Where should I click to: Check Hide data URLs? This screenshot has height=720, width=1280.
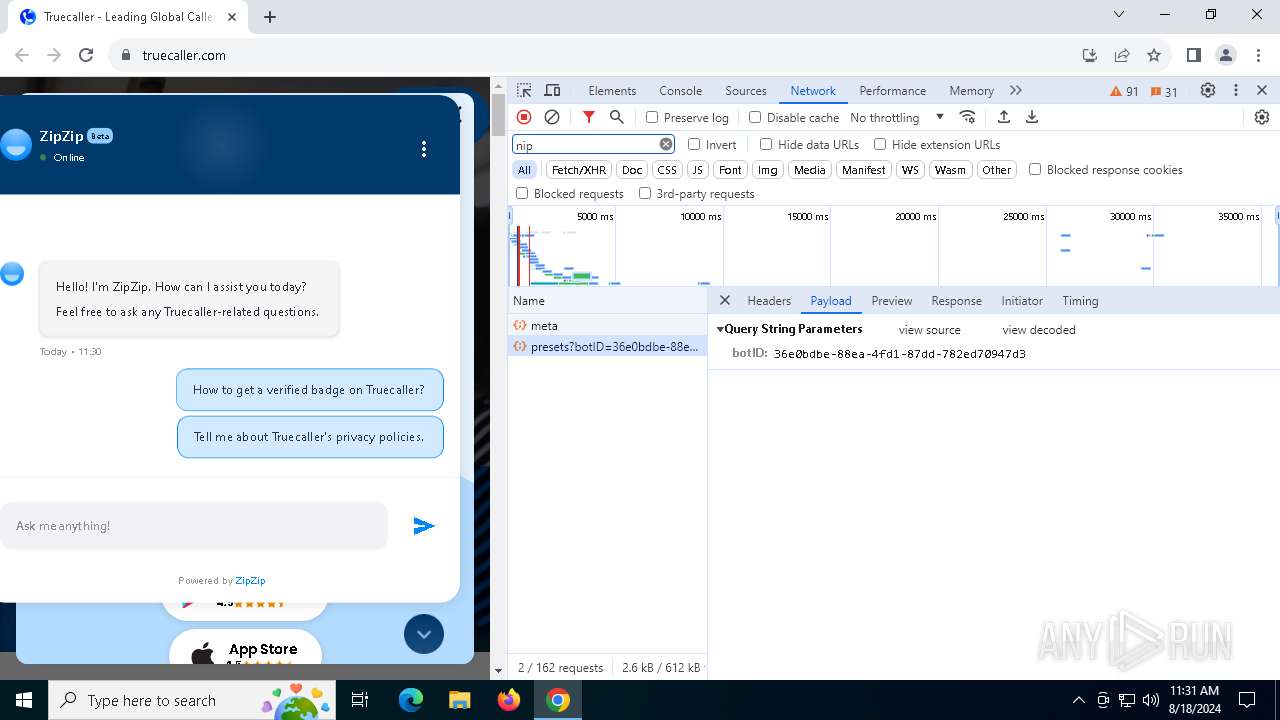[766, 144]
